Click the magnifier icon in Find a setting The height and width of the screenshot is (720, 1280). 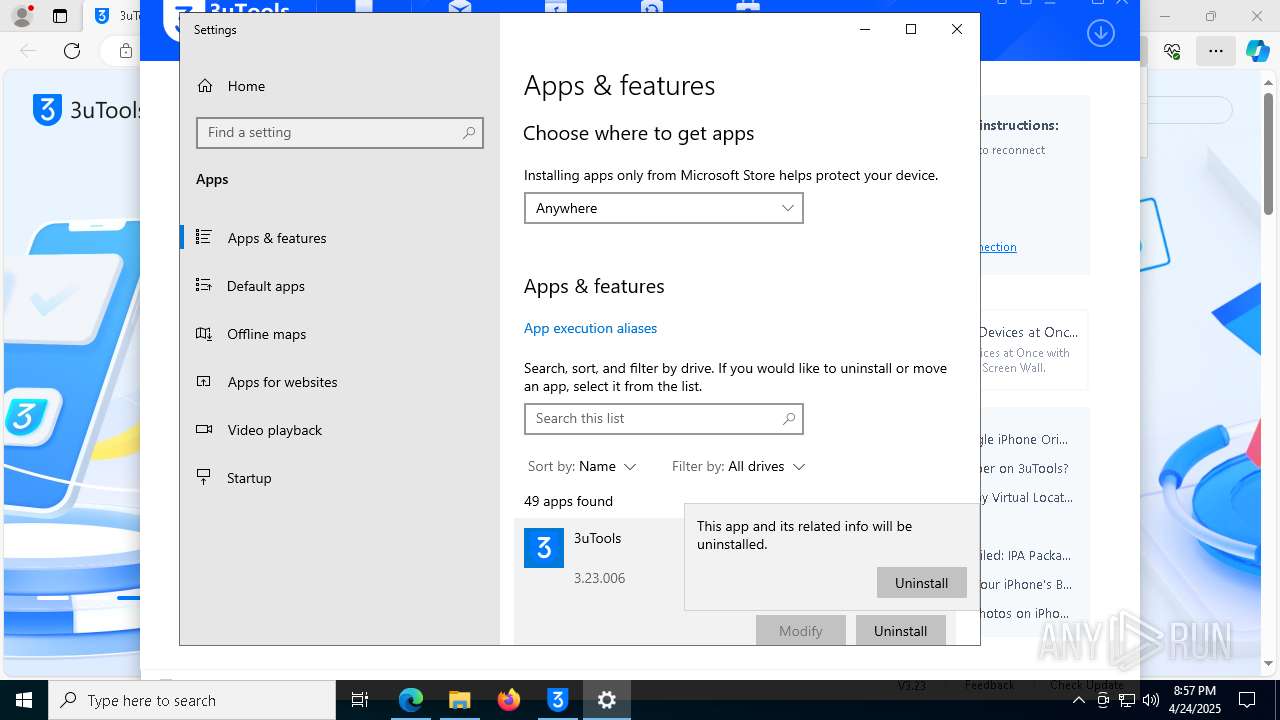point(469,132)
